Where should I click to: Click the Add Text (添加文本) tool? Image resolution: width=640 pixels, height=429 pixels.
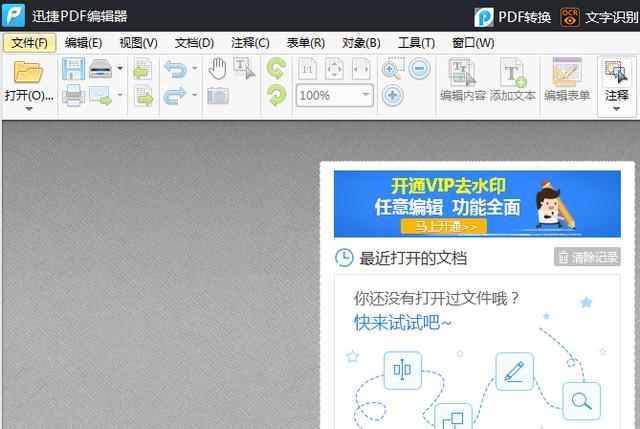[x=514, y=80]
